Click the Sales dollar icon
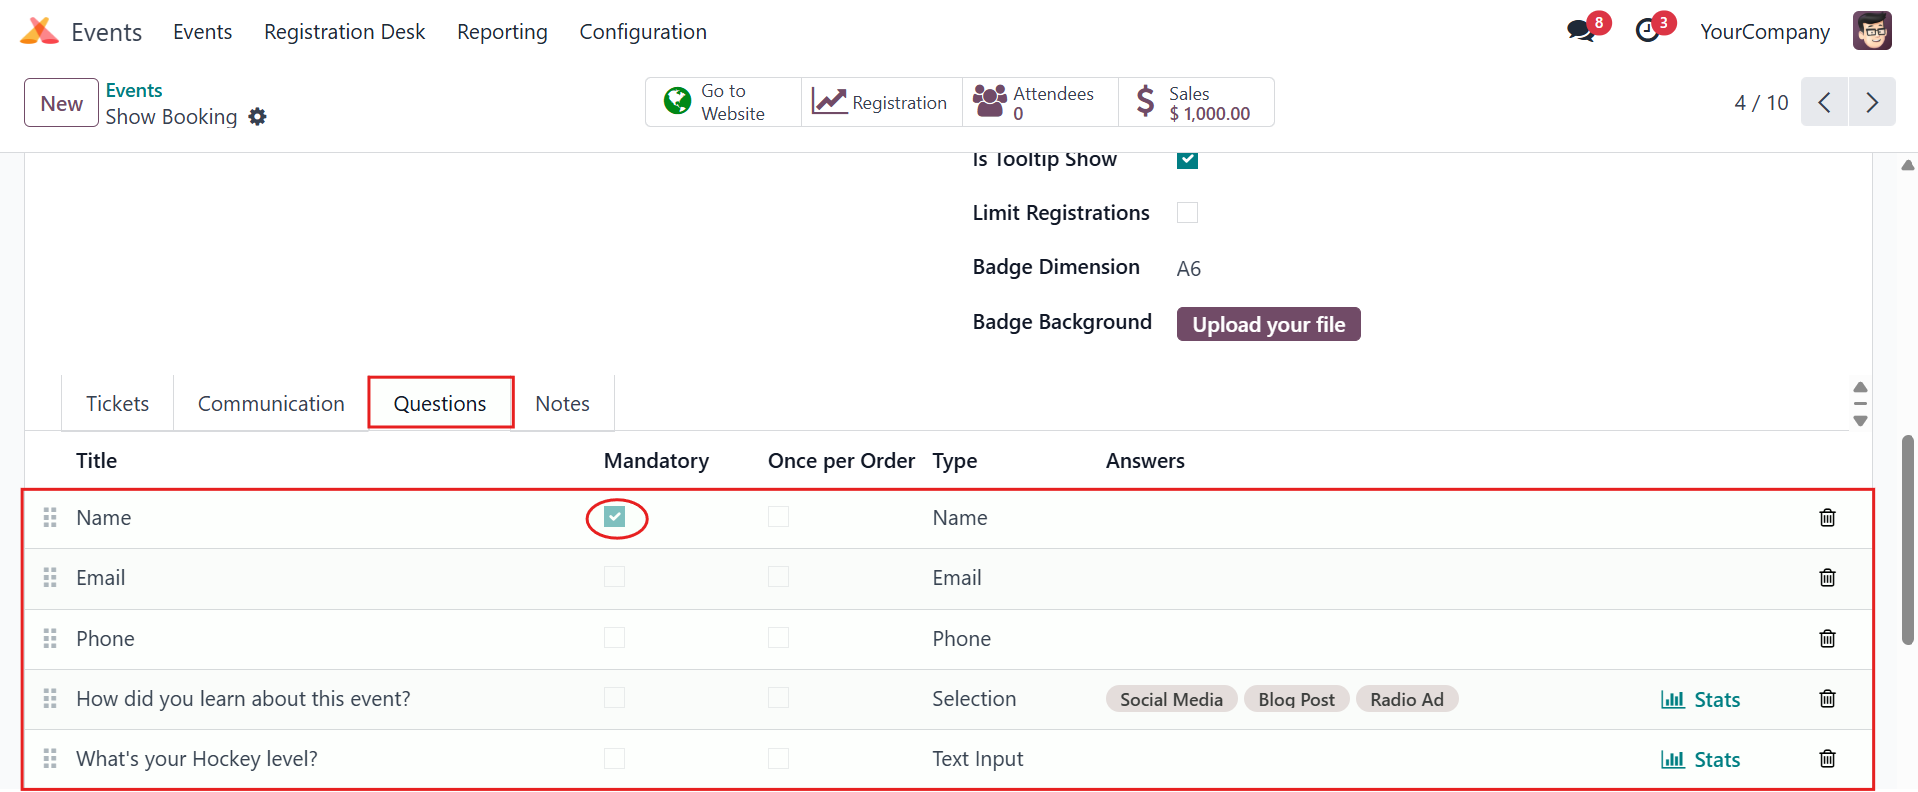Image resolution: width=1918 pixels, height=792 pixels. [x=1146, y=101]
